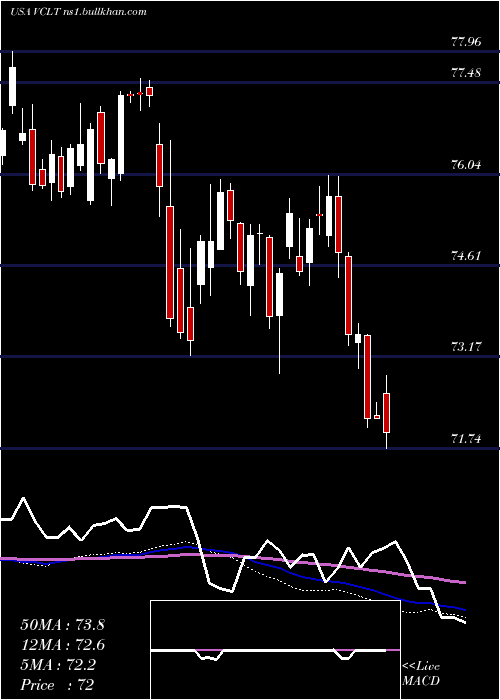
Task: Click the 12MA : 72.6 readout
Action: 62,645
